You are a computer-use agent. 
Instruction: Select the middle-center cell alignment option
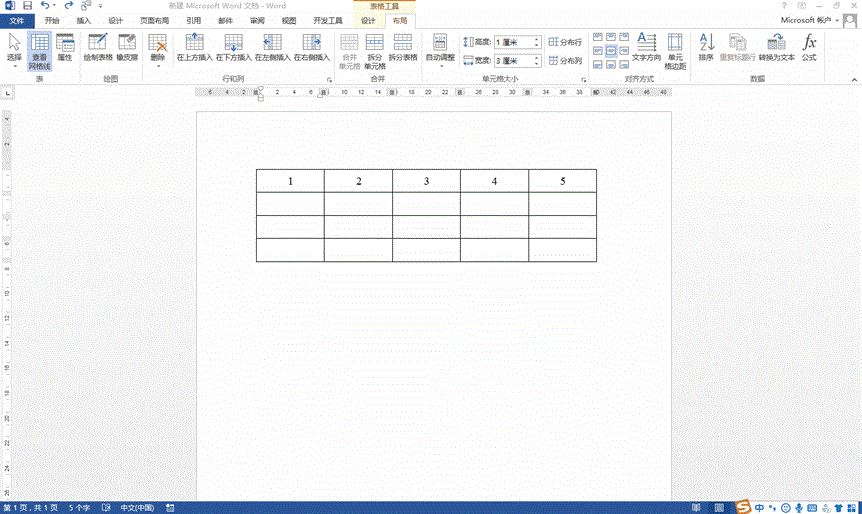pos(611,51)
